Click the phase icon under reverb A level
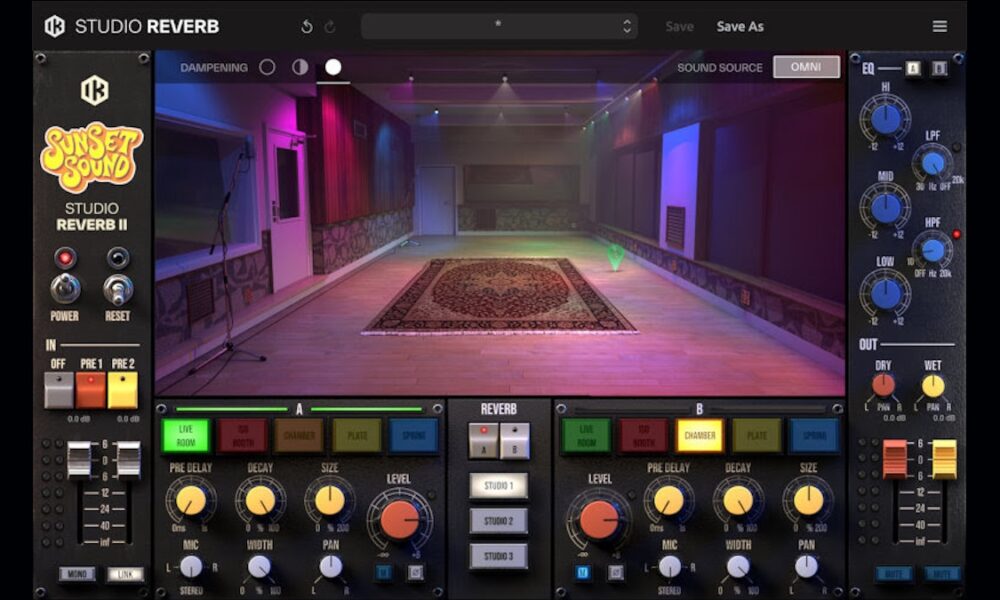Screen dimensions: 1000x600 tap(414, 573)
